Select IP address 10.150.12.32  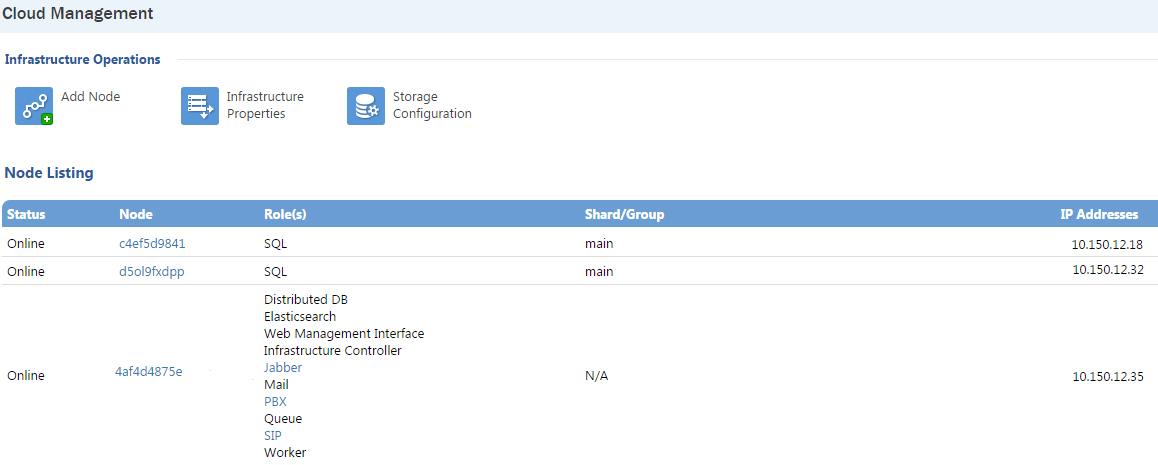[1108, 270]
